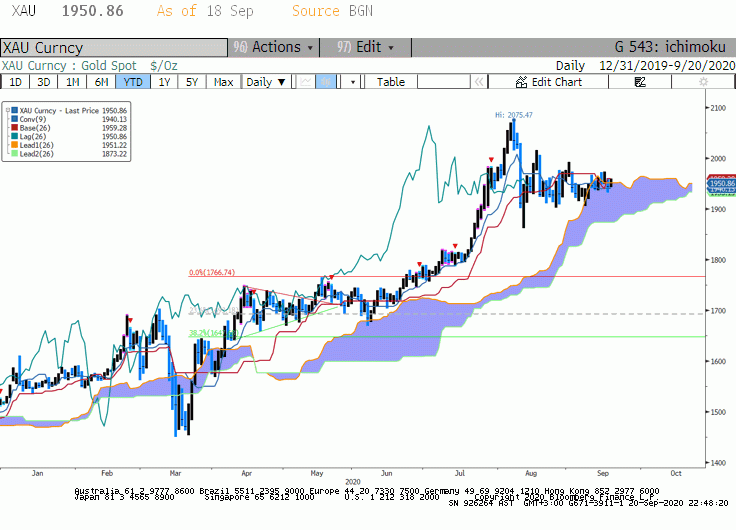Click the 1950.86 price tag on axis
Viewport: 736px width, 530px height.
721,183
